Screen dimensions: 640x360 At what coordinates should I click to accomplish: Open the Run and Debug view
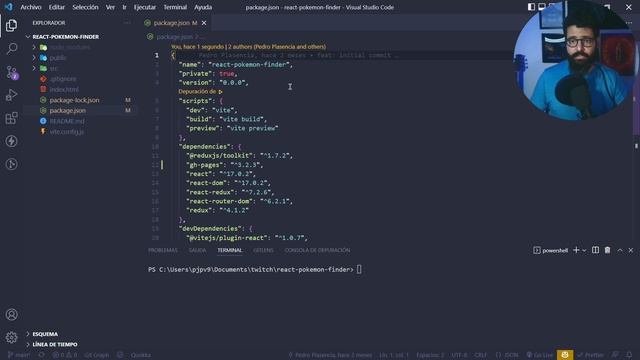pos(11,95)
